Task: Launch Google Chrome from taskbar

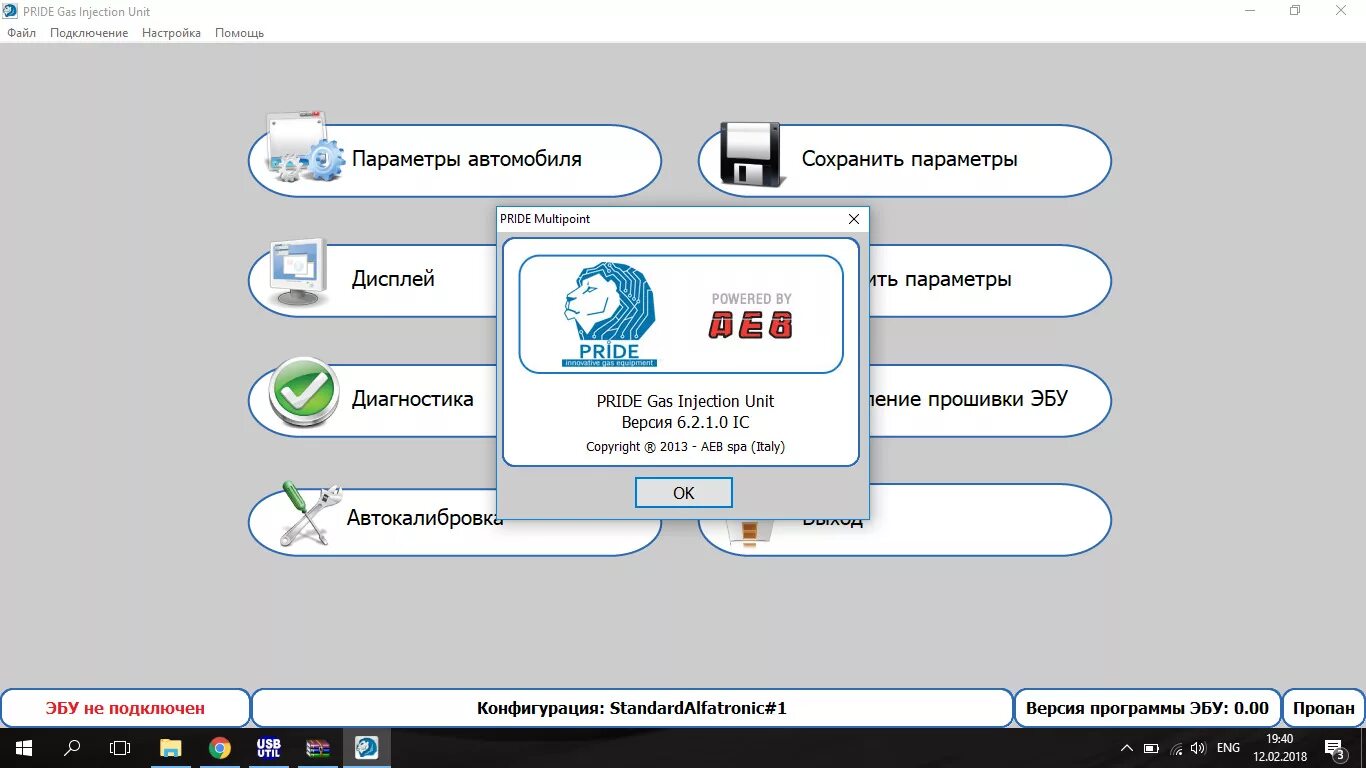Action: pos(220,748)
